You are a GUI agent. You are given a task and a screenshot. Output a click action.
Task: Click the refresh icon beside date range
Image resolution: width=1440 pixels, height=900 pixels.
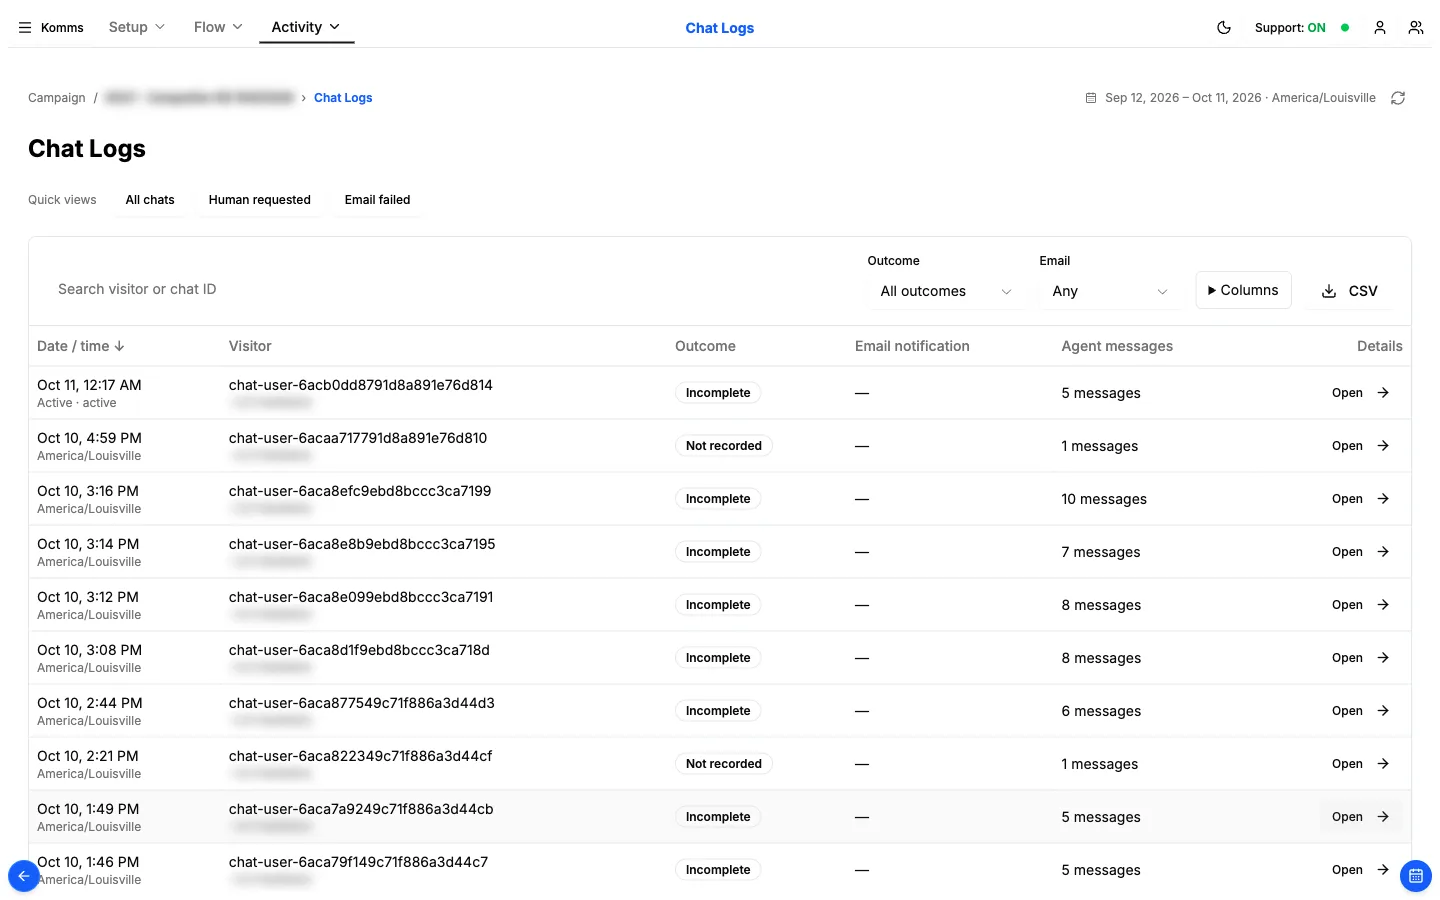point(1398,98)
